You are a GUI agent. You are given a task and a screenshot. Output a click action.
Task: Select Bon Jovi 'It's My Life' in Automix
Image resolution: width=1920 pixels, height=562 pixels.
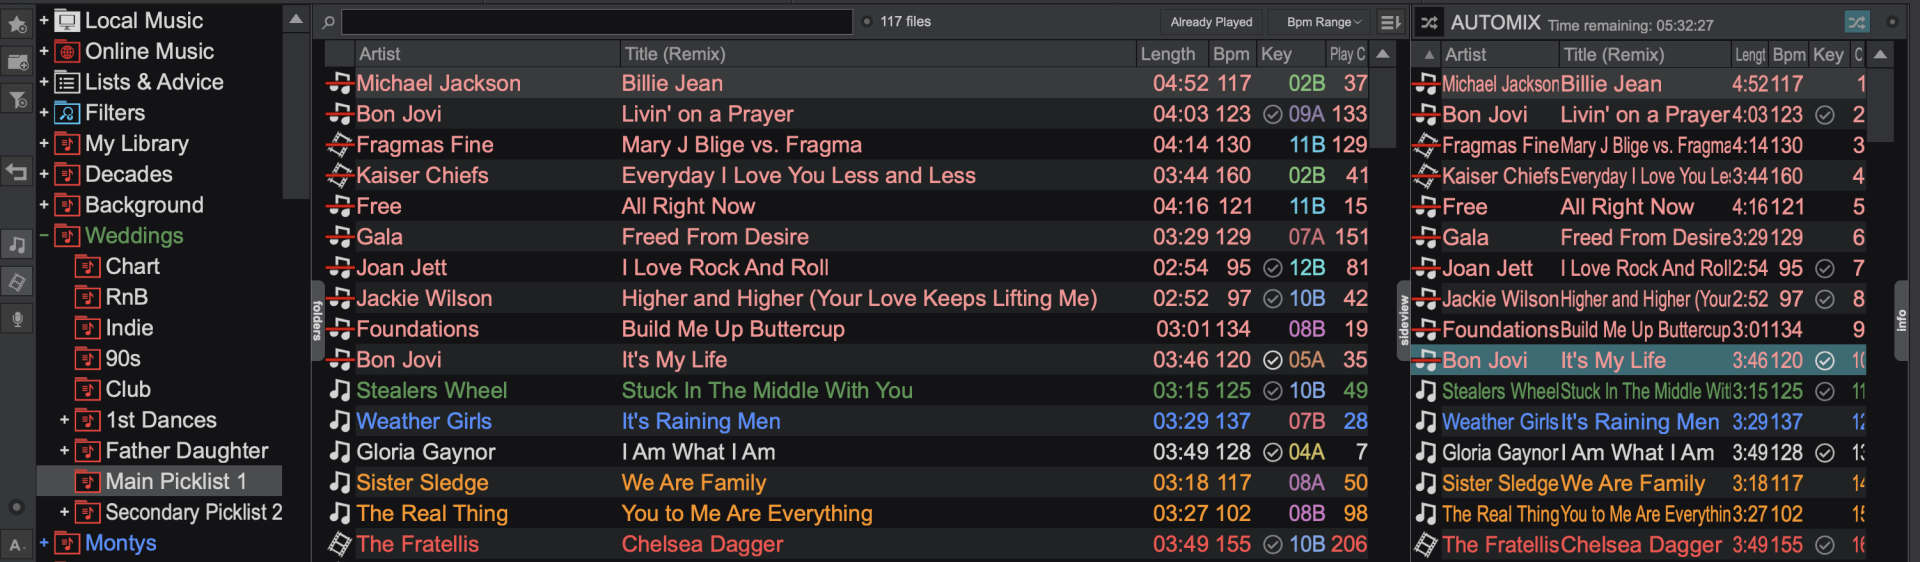coord(1638,360)
